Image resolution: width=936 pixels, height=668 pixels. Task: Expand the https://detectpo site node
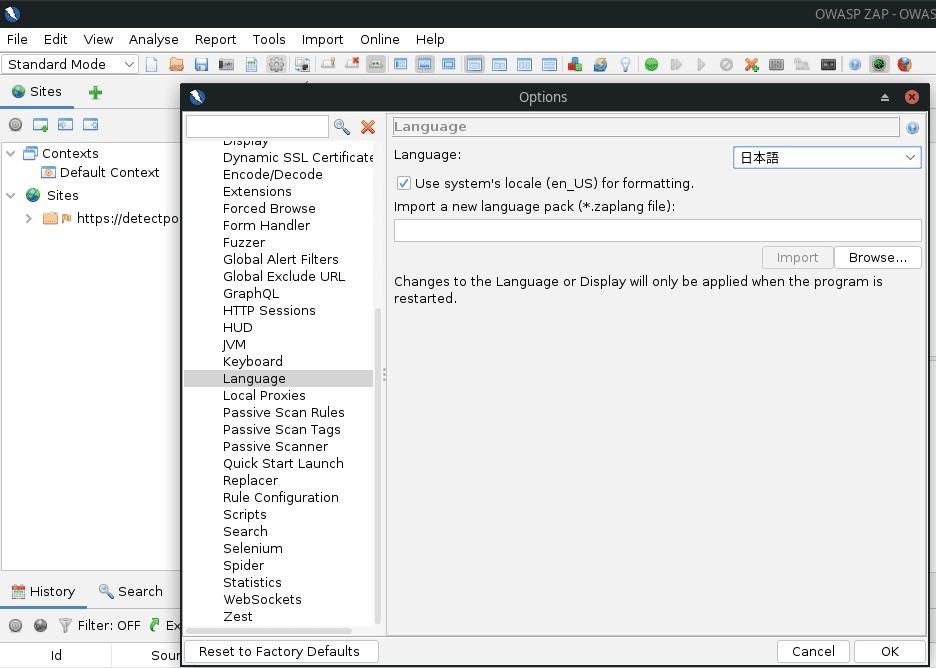coord(28,218)
